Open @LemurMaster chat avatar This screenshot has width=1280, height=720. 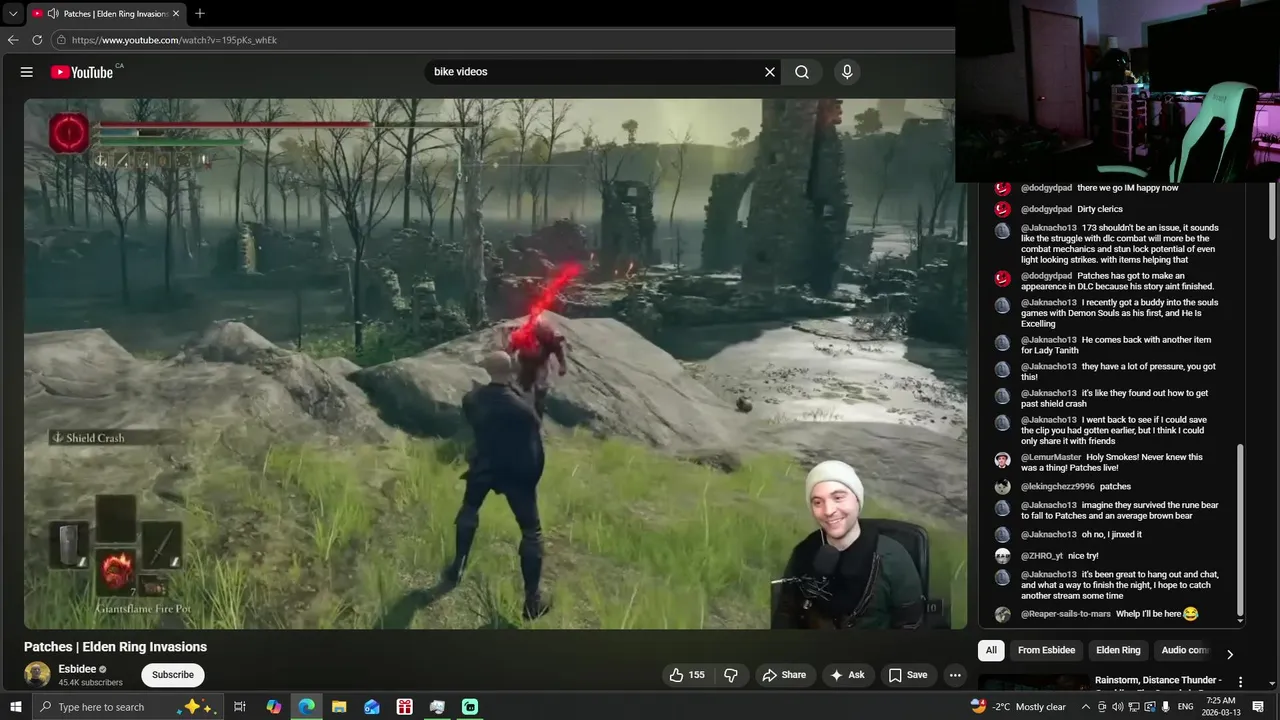coord(1002,460)
